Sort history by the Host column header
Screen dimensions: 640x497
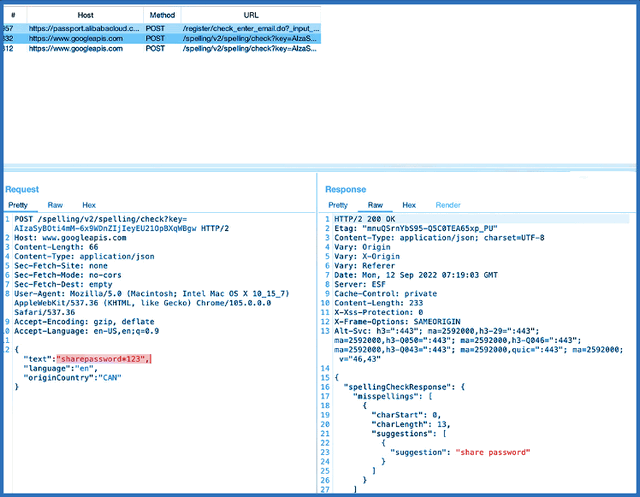(x=85, y=15)
